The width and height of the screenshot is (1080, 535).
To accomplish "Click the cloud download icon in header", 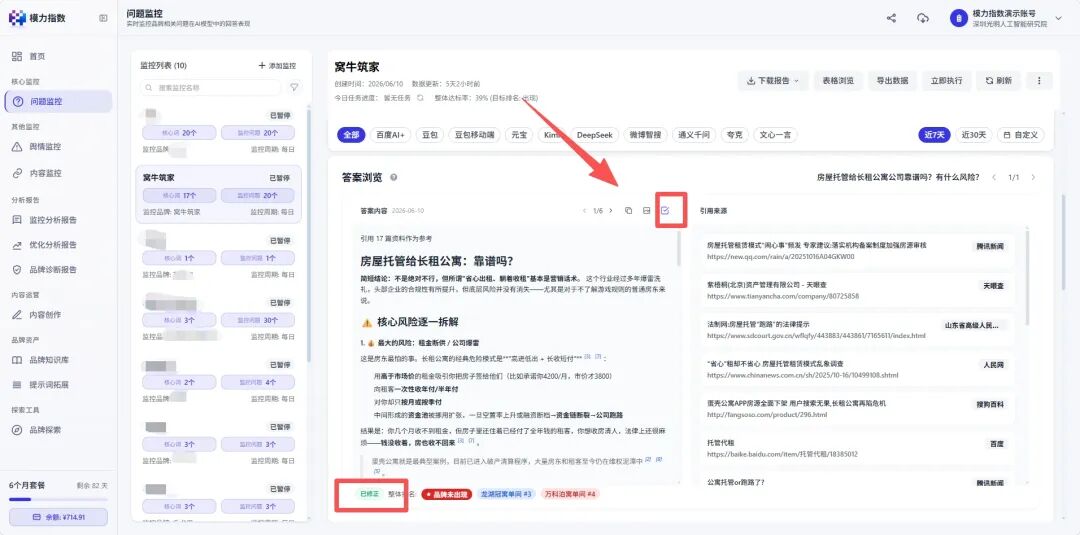I will coord(923,18).
